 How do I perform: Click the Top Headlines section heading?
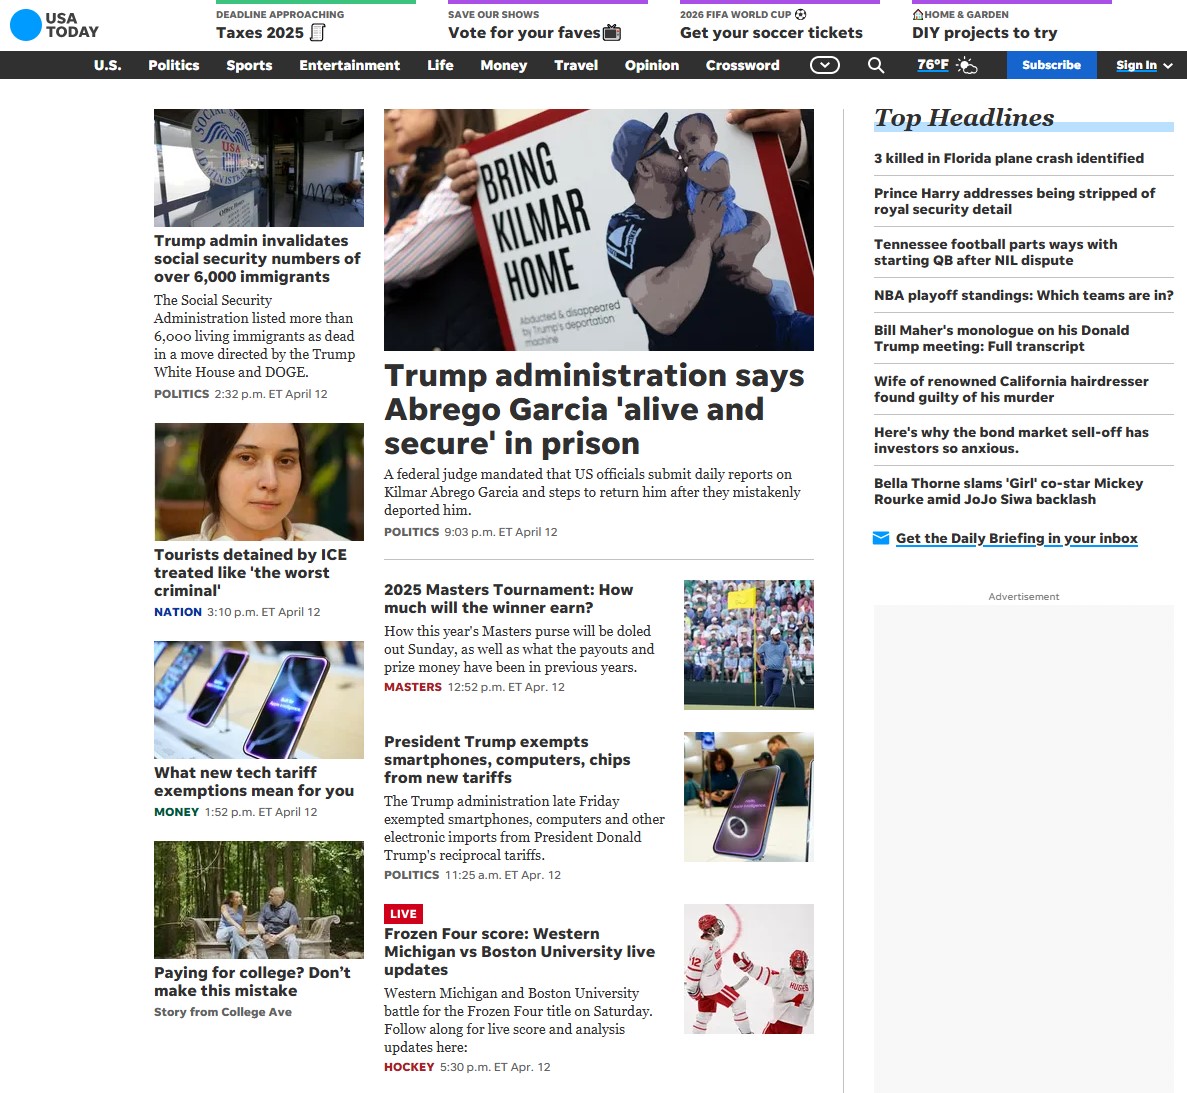click(x=964, y=118)
